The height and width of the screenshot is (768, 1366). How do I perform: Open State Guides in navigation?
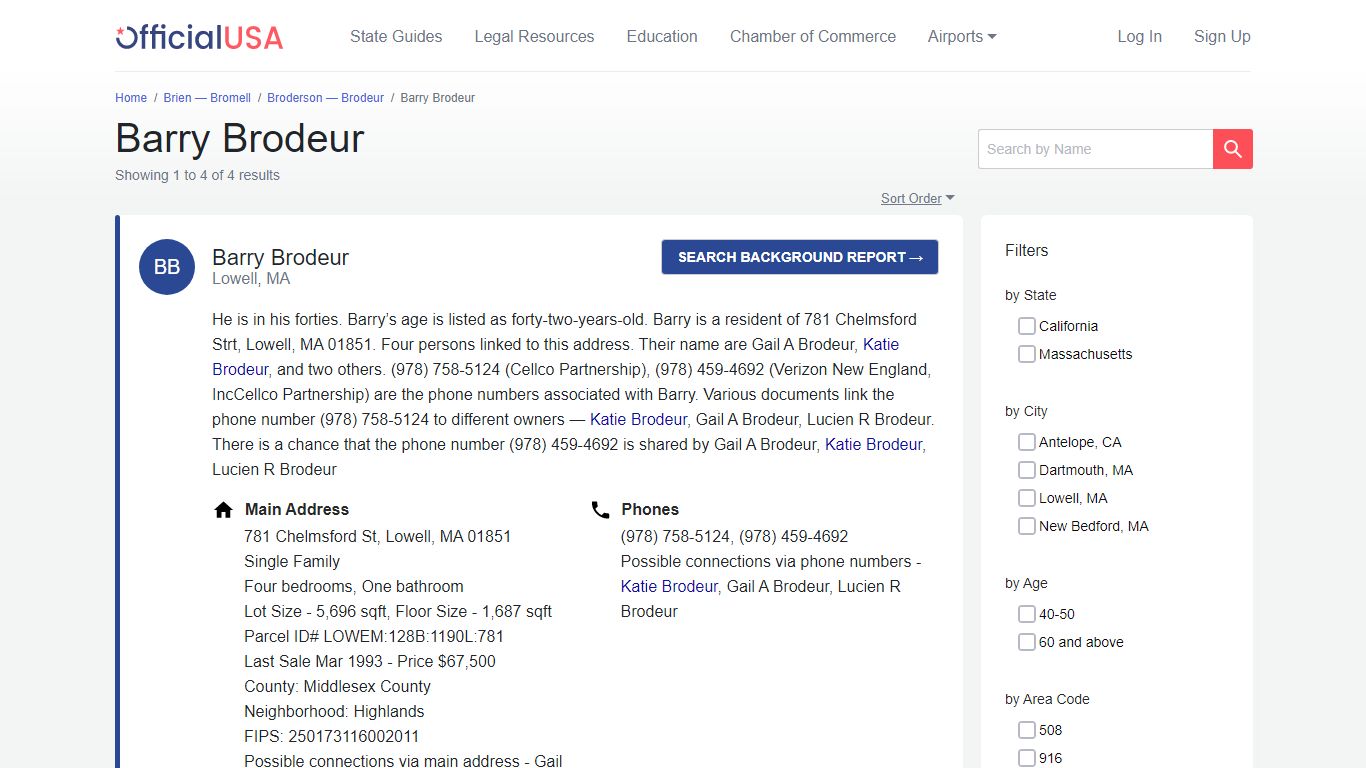click(x=396, y=36)
